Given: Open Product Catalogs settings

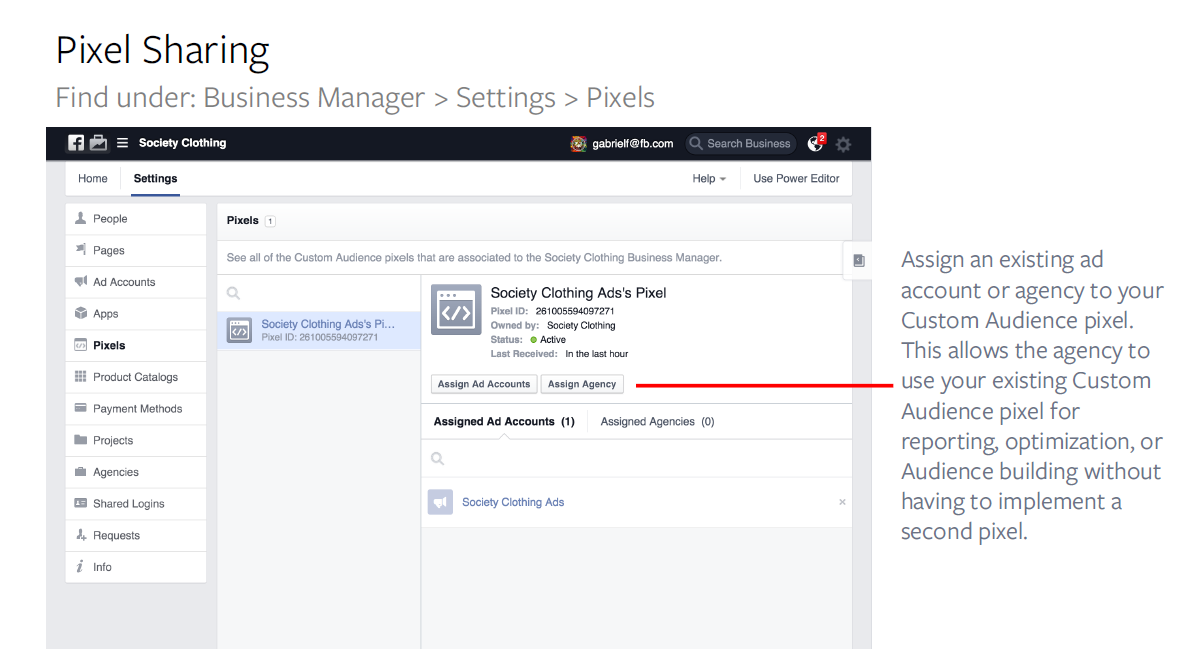Looking at the screenshot, I should coord(136,377).
